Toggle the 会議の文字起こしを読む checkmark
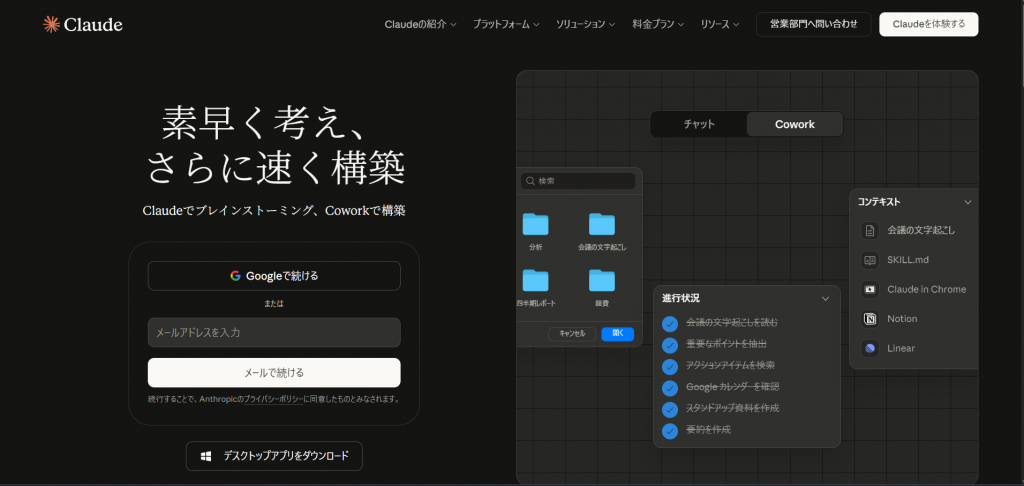The width and height of the screenshot is (1024, 486). pos(670,322)
